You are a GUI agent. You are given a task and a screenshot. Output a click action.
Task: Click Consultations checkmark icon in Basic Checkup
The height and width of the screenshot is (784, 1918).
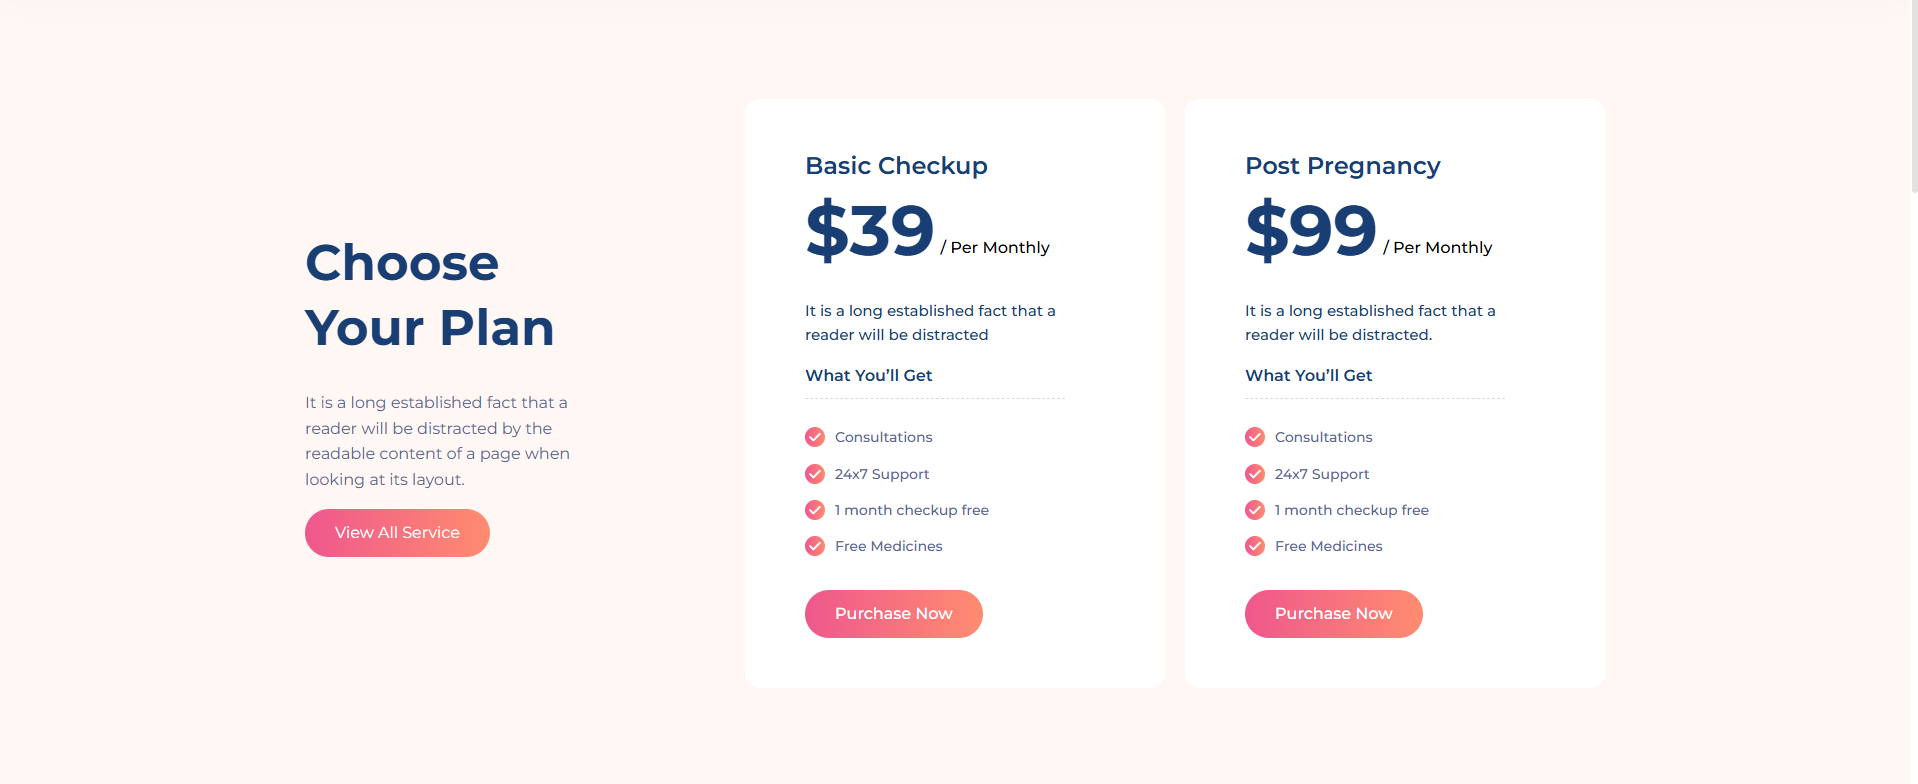(815, 437)
